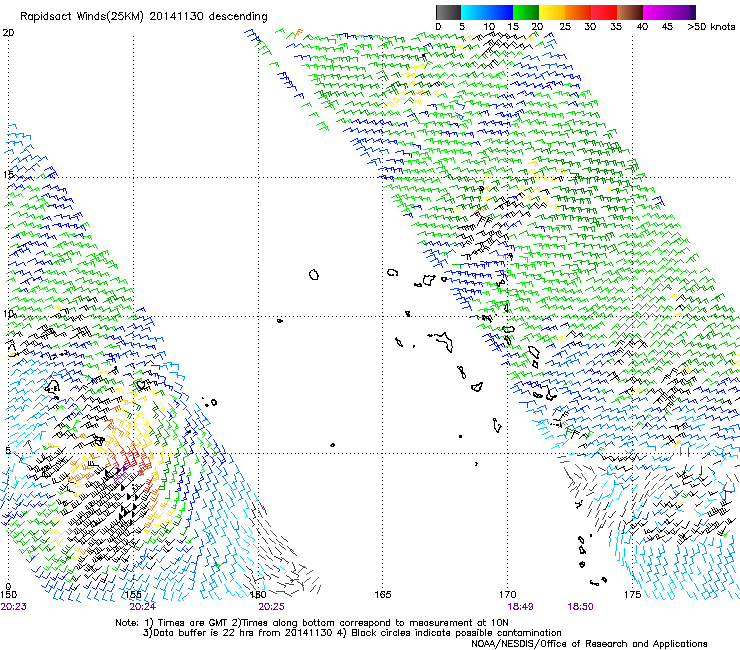
Task: Click the longitude label '170'
Action: click(x=508, y=594)
